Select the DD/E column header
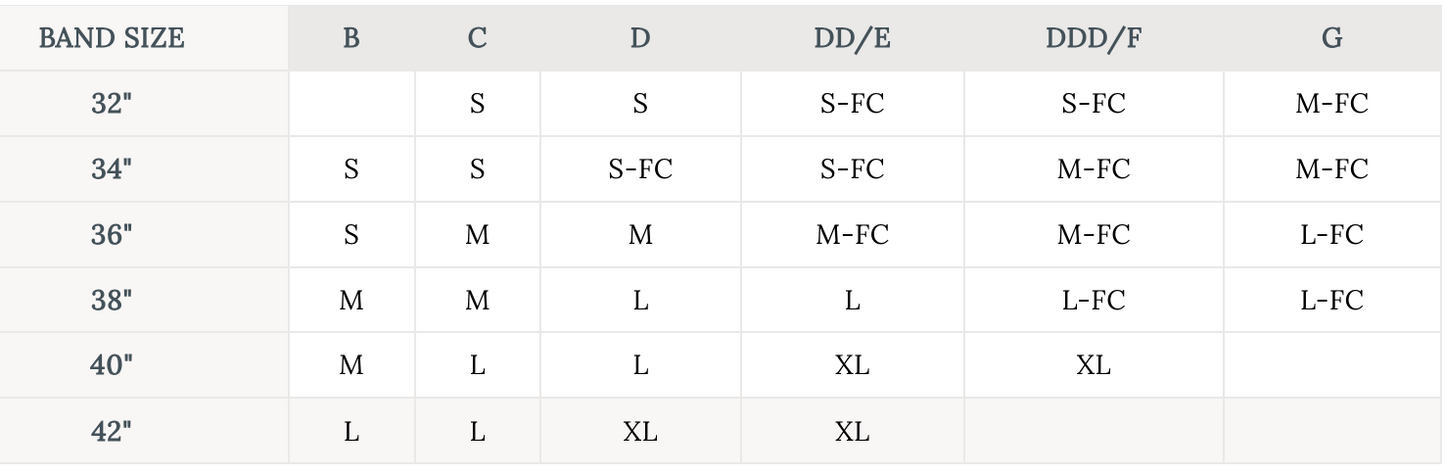 852,39
